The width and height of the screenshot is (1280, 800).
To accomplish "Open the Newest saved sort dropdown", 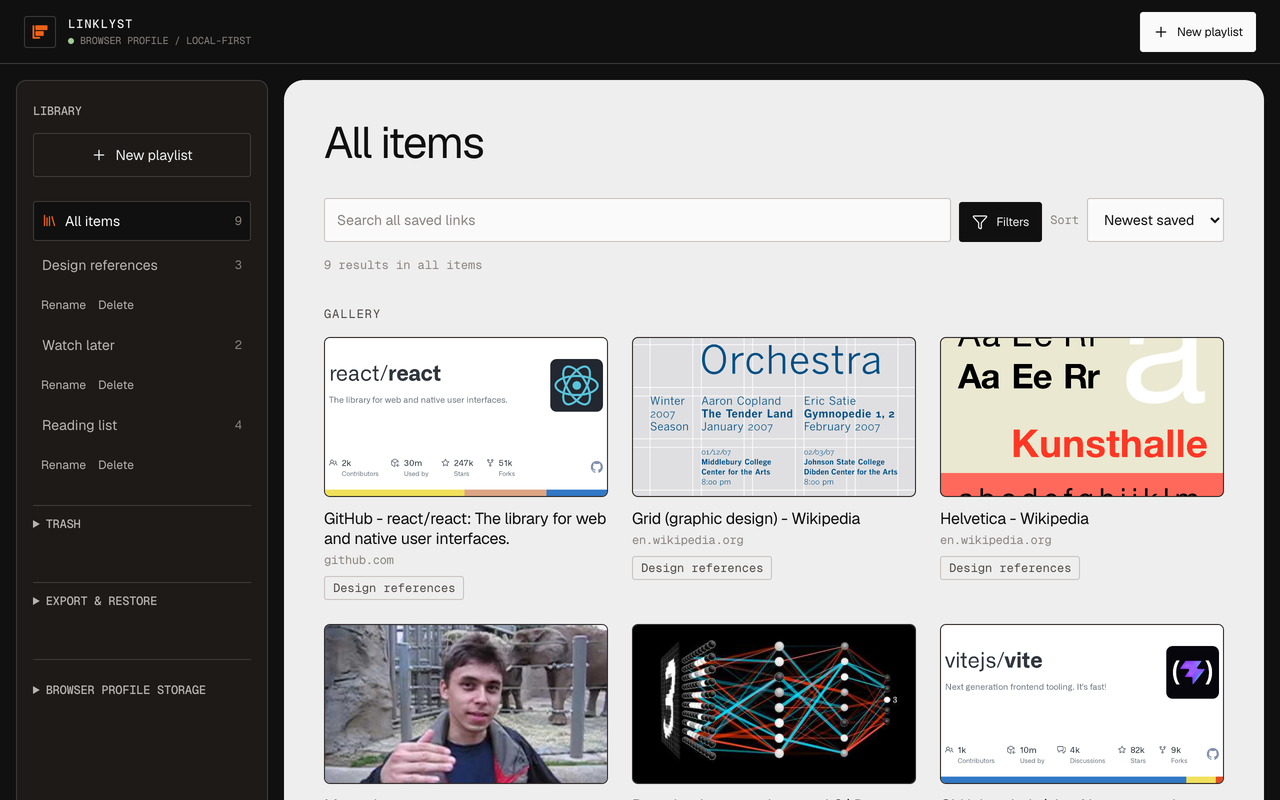I will pos(1155,220).
